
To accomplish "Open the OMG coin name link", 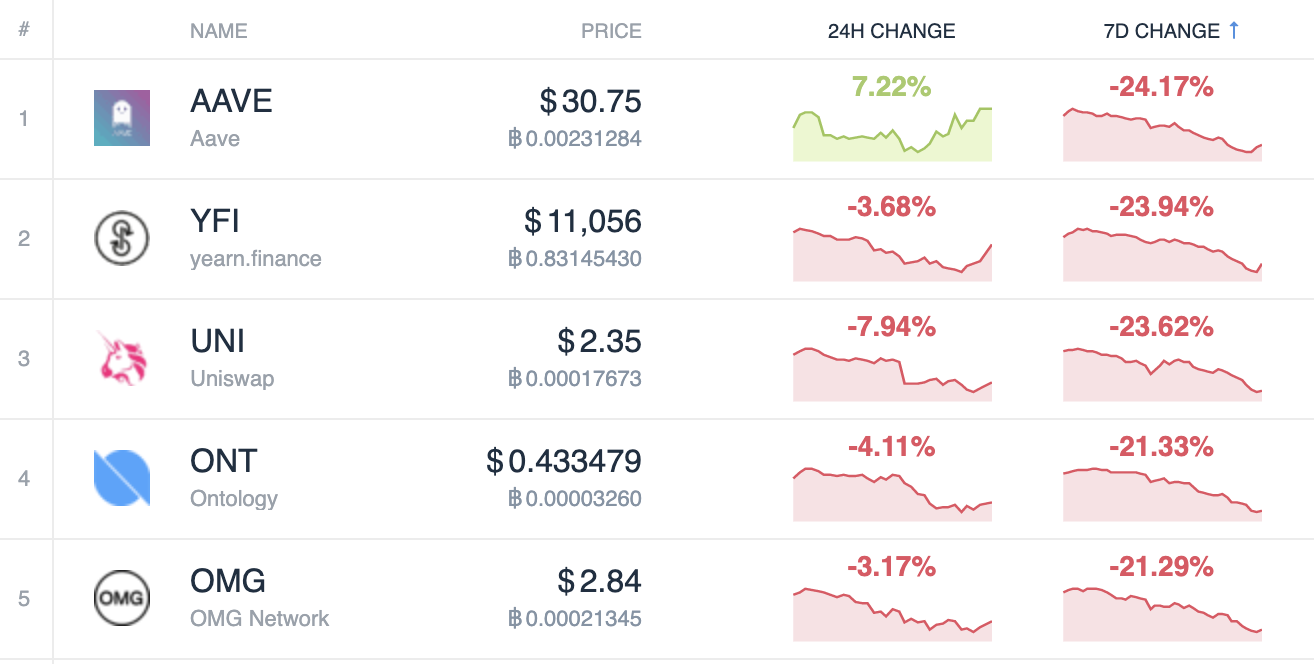I will click(228, 581).
